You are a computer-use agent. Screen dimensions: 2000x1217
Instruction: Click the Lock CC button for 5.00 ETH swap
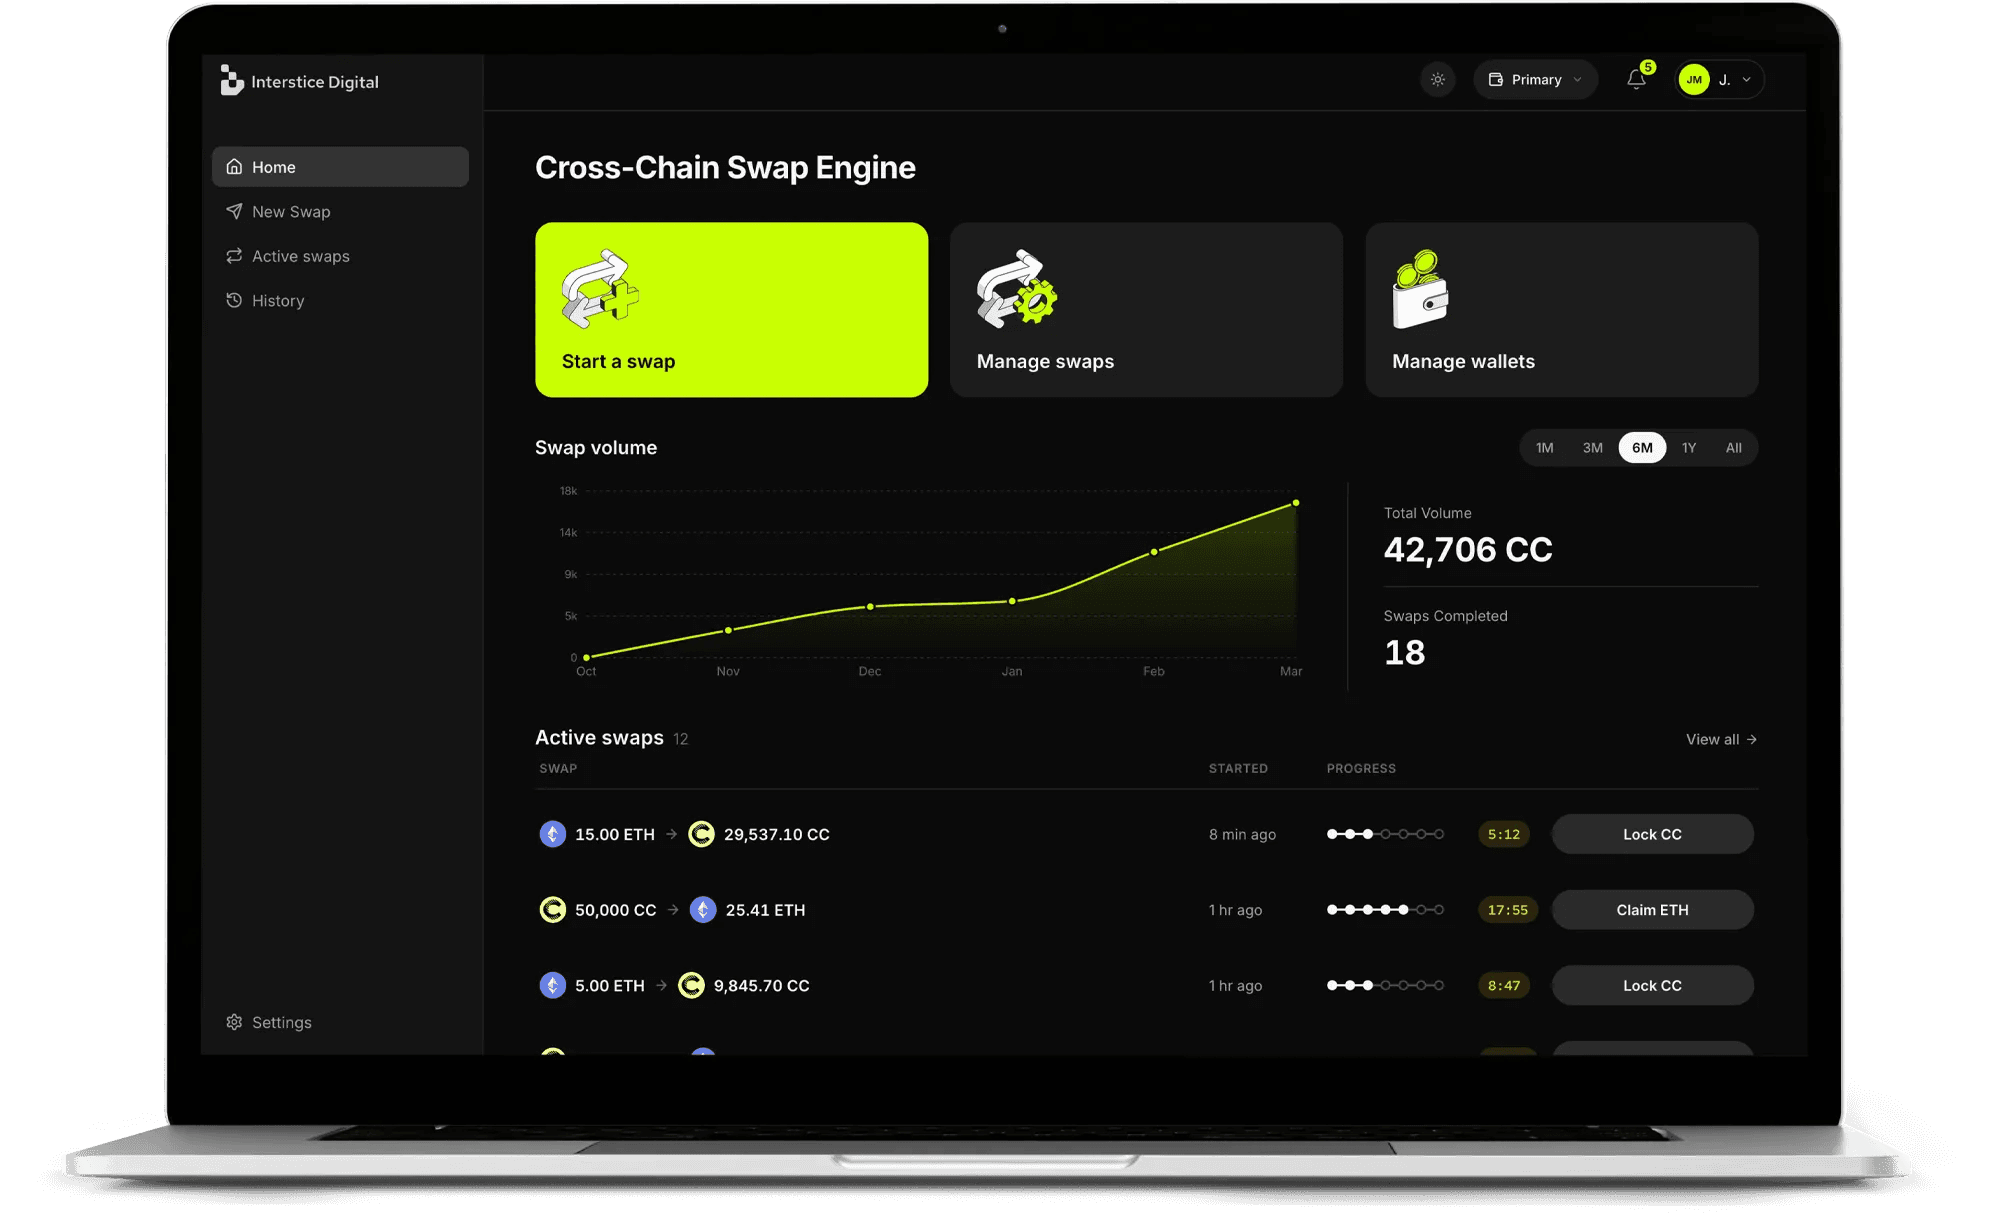tap(1652, 985)
